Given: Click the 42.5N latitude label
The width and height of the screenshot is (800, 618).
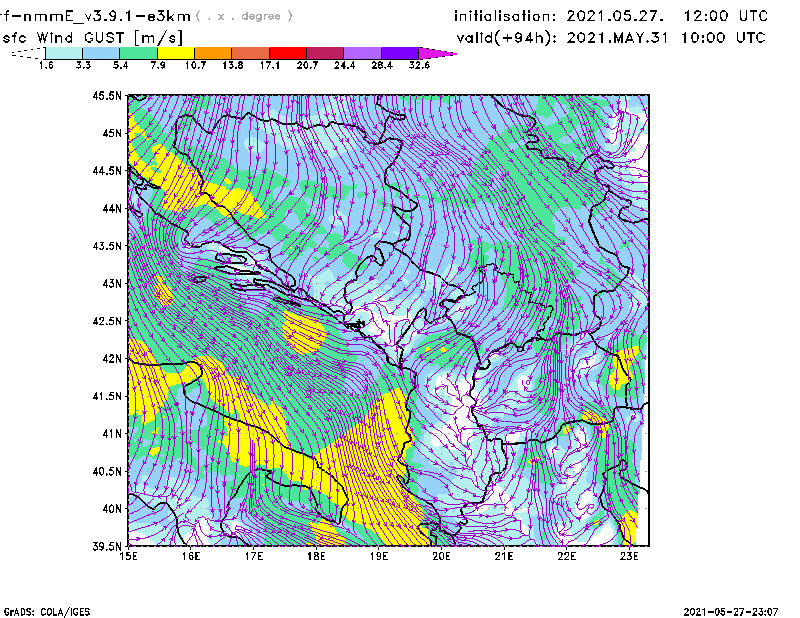Looking at the screenshot, I should coord(107,321).
